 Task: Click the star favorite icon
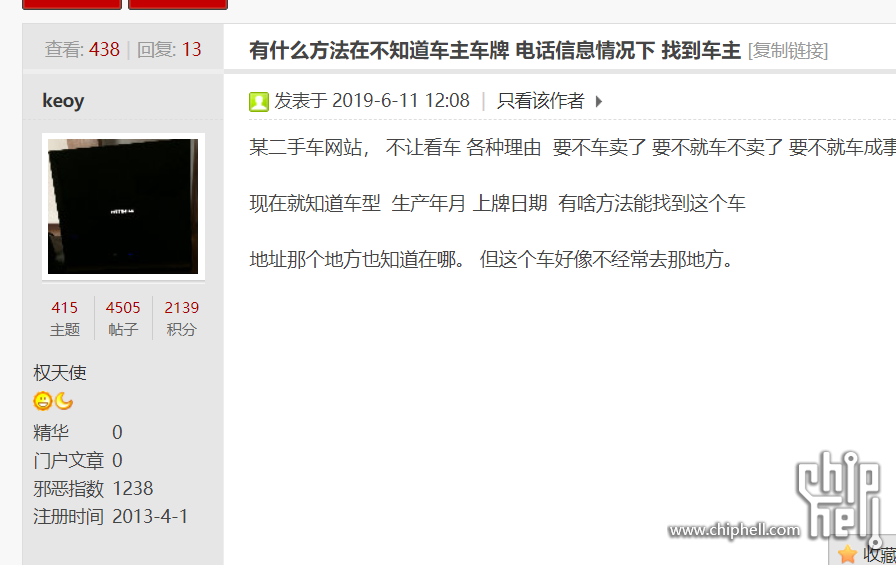click(x=847, y=554)
